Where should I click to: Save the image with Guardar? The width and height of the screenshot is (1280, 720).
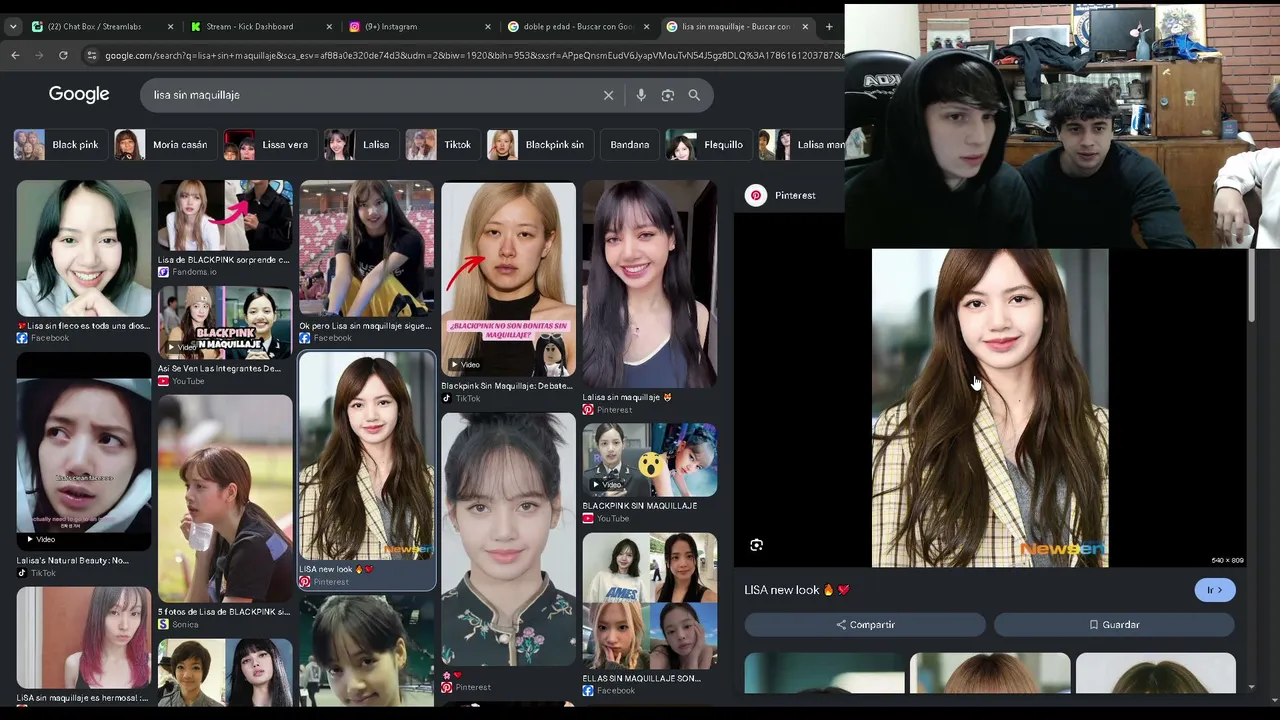click(1114, 625)
